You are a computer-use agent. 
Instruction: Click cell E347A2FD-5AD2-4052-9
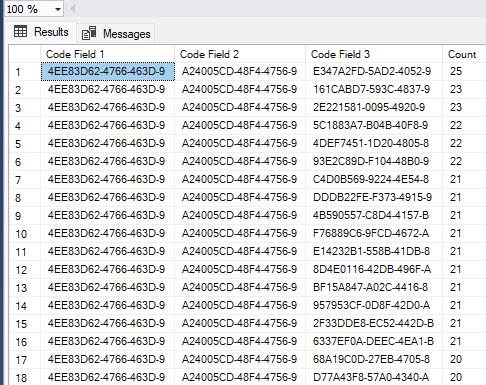coord(374,71)
